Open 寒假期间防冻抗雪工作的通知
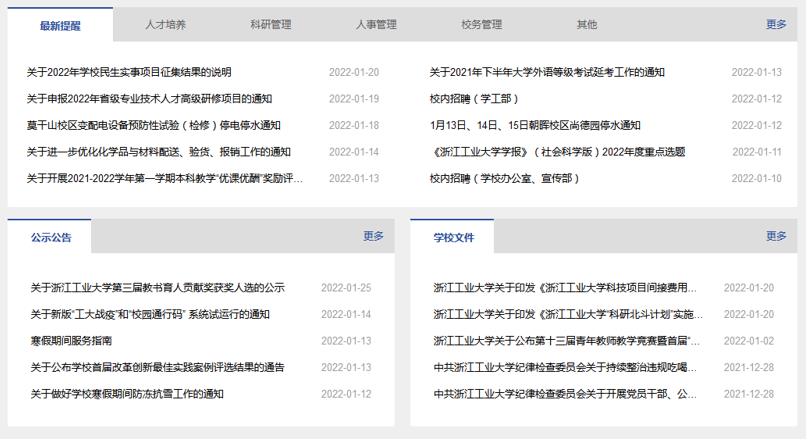 [x=127, y=394]
